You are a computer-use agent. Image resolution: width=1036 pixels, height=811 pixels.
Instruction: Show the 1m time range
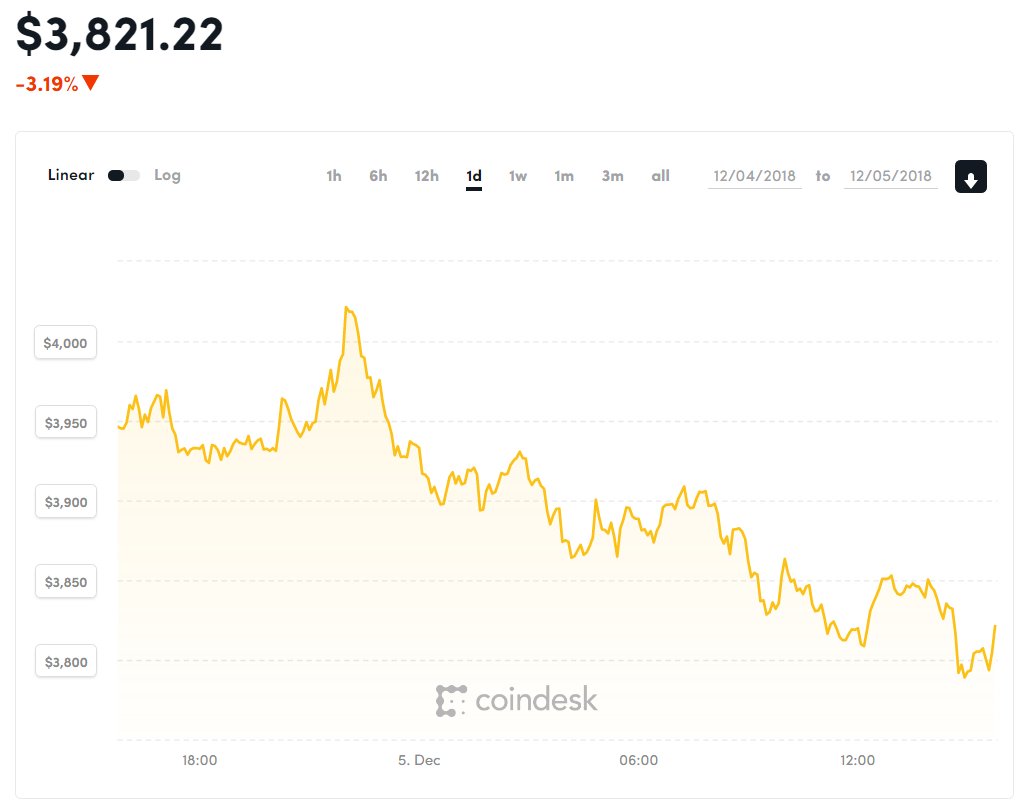564,176
